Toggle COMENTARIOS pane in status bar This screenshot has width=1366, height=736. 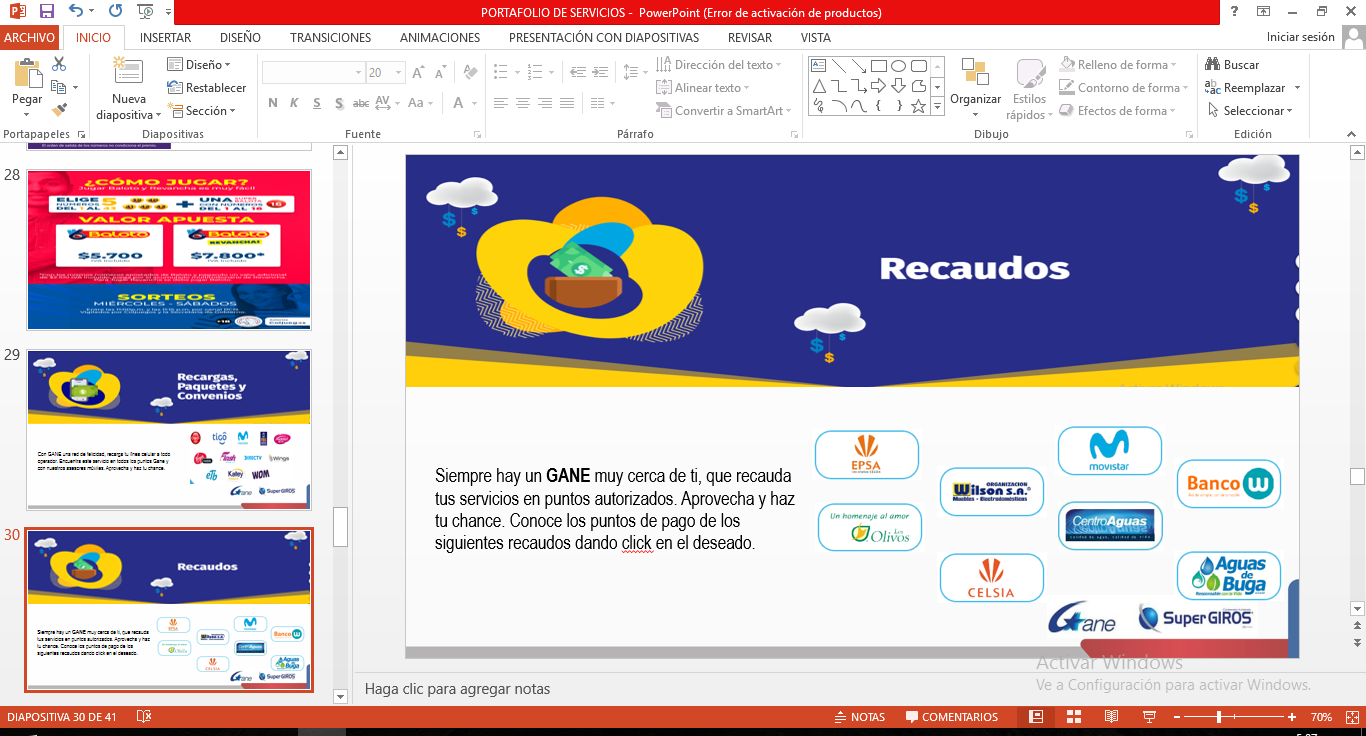pyautogui.click(x=951, y=717)
